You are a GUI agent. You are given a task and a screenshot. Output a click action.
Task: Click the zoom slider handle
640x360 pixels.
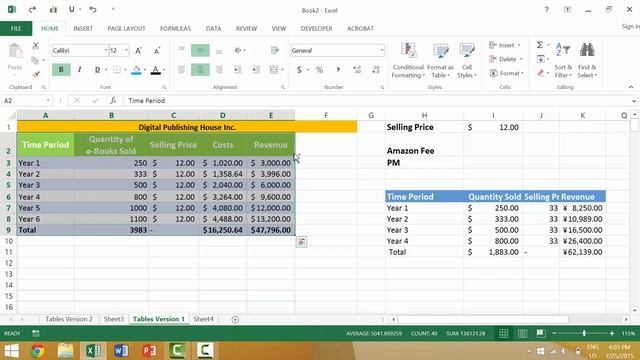point(584,333)
